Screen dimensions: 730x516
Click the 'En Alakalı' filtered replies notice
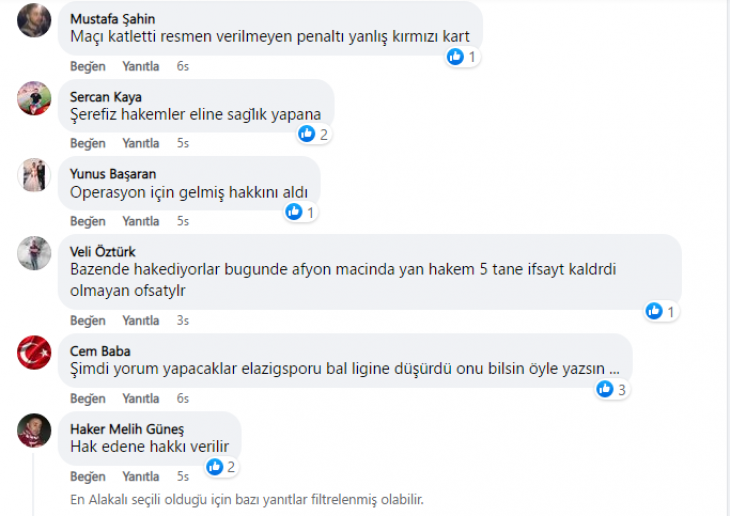(x=247, y=498)
